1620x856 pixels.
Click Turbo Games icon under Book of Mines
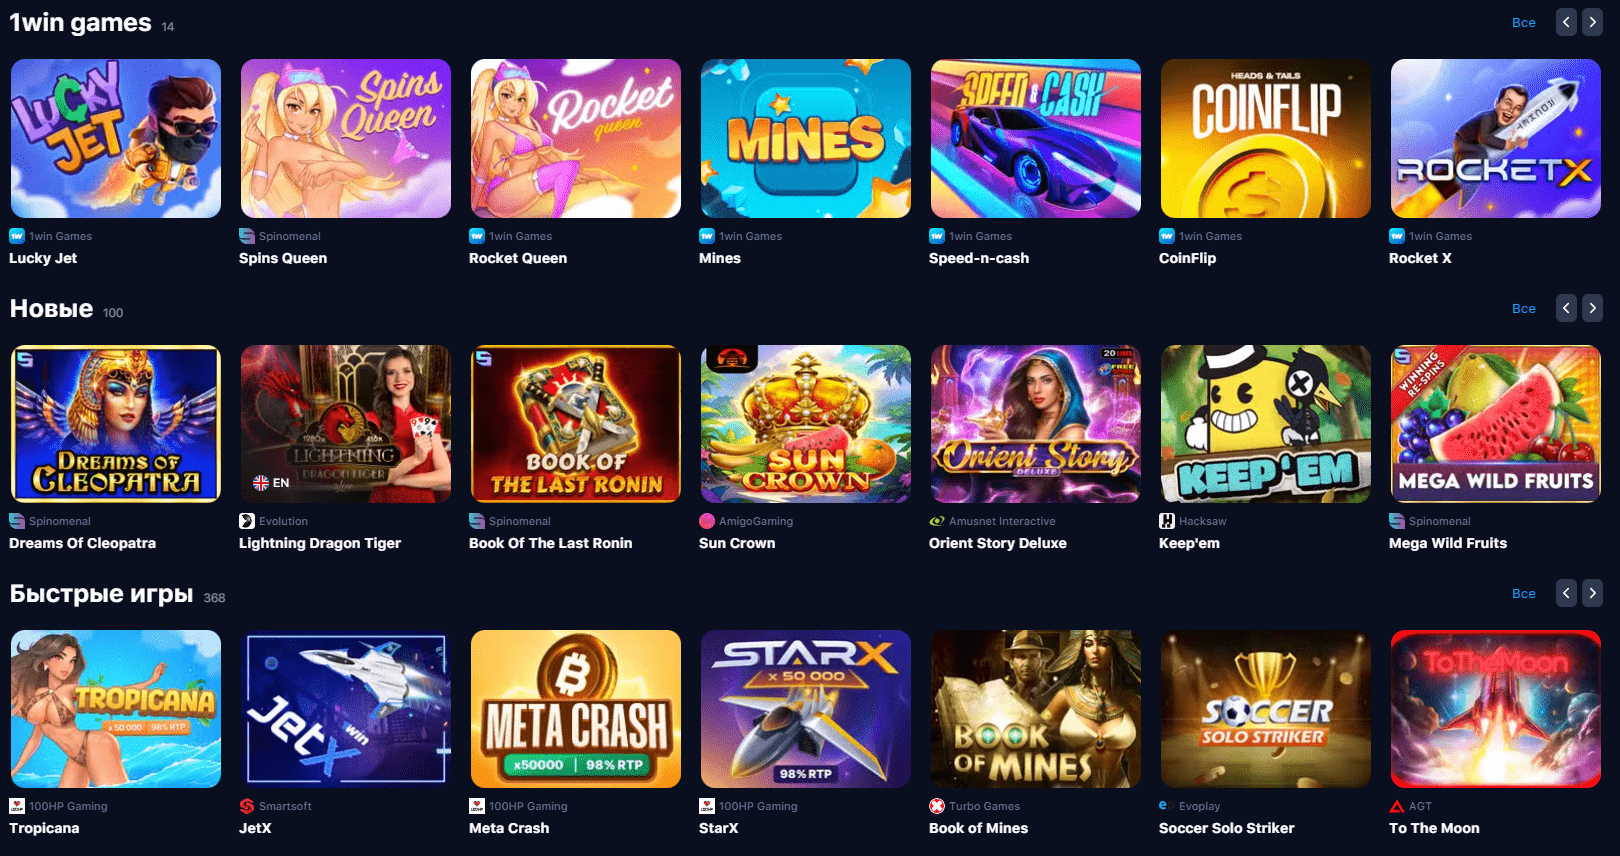937,806
